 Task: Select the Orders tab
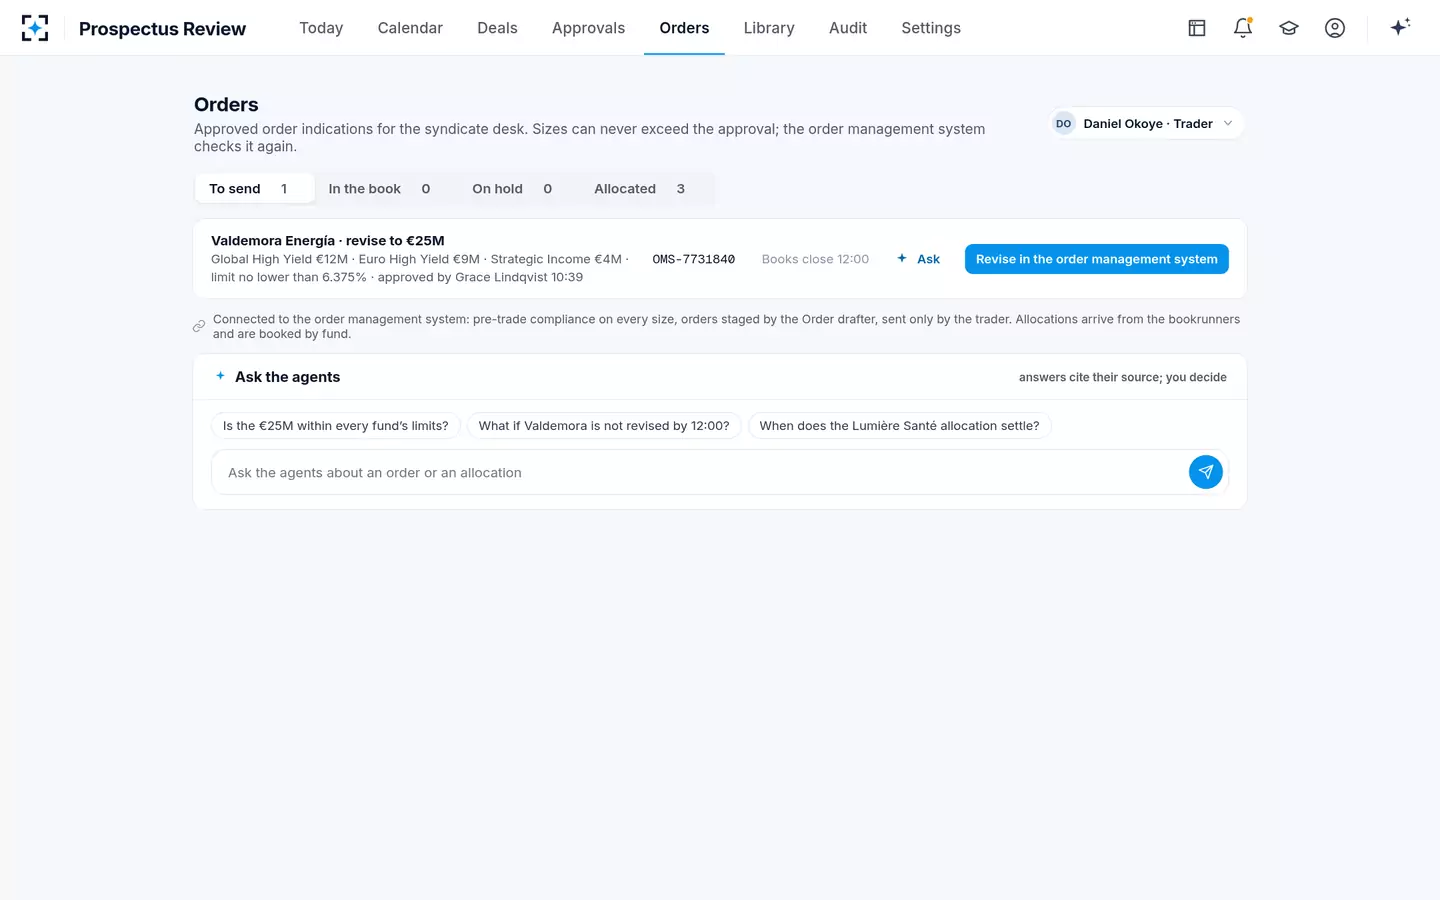pyautogui.click(x=684, y=28)
